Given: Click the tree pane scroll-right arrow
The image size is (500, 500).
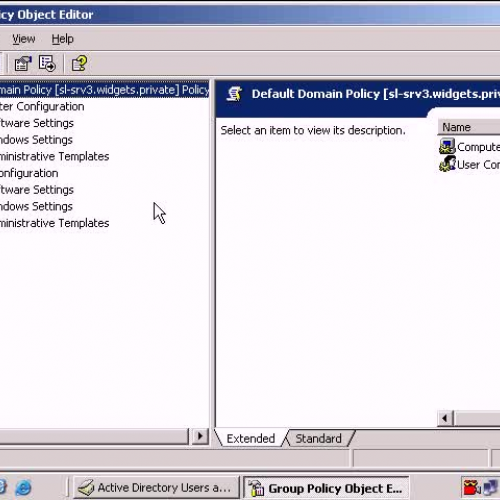Looking at the screenshot, I should pos(200,436).
